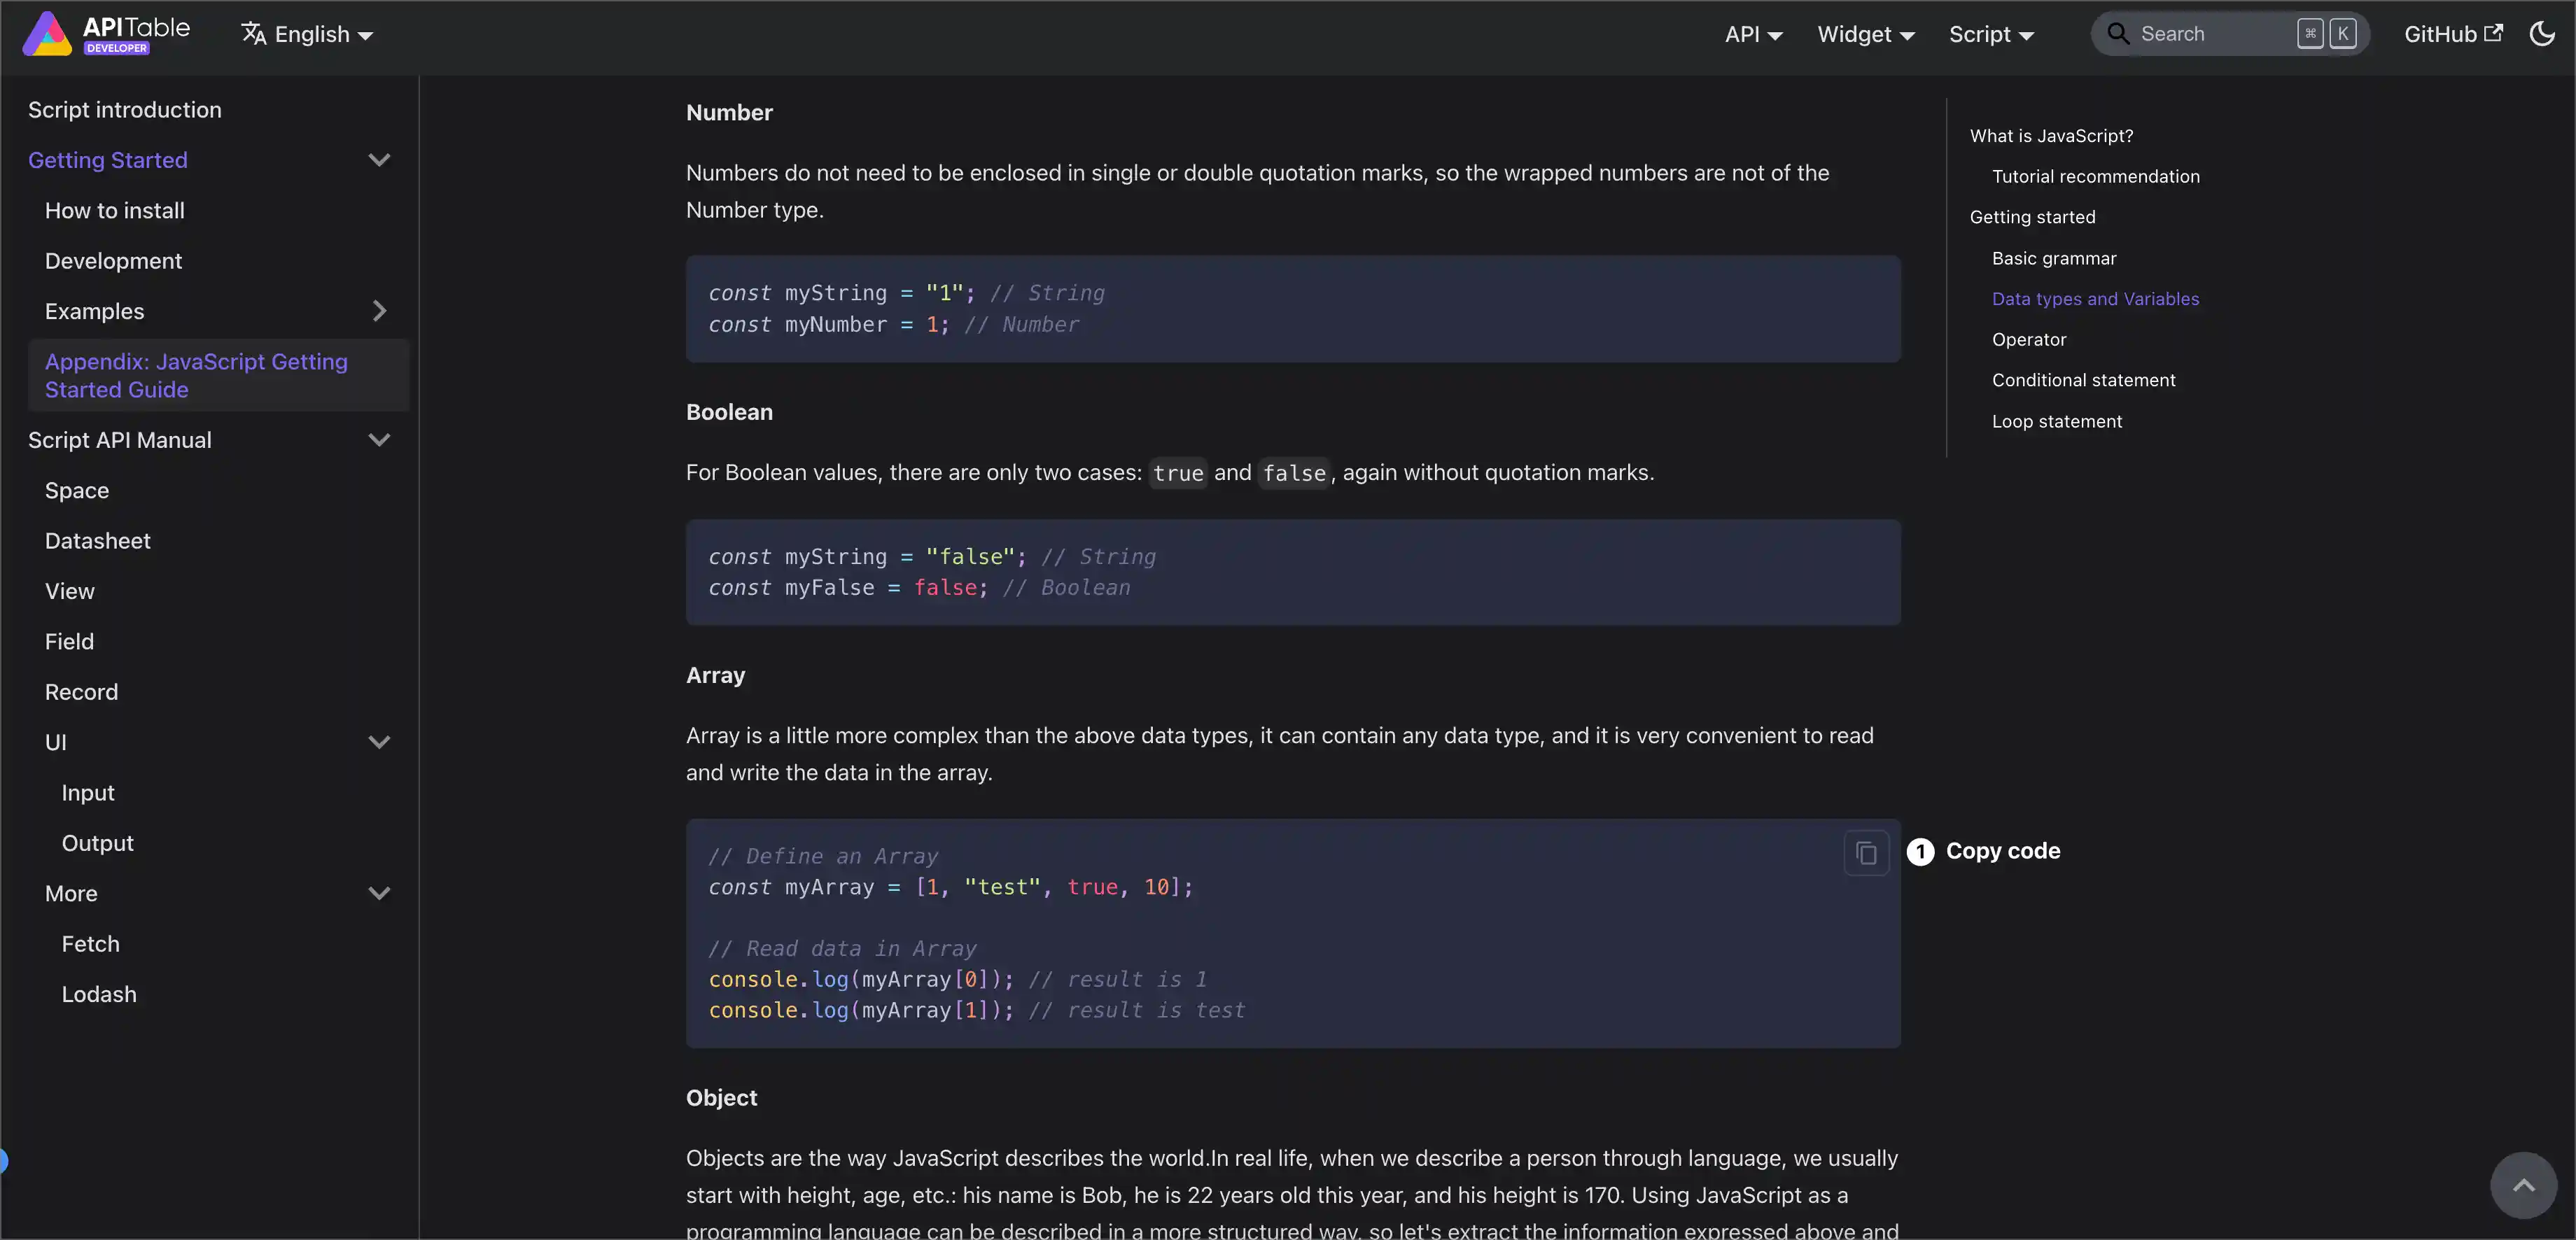
Task: Click the search magnifier icon
Action: pos(2118,33)
